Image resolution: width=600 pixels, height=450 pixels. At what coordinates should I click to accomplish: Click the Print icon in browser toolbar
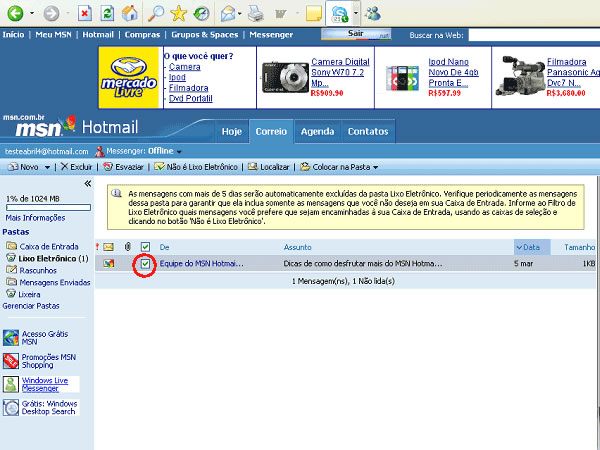coord(254,14)
